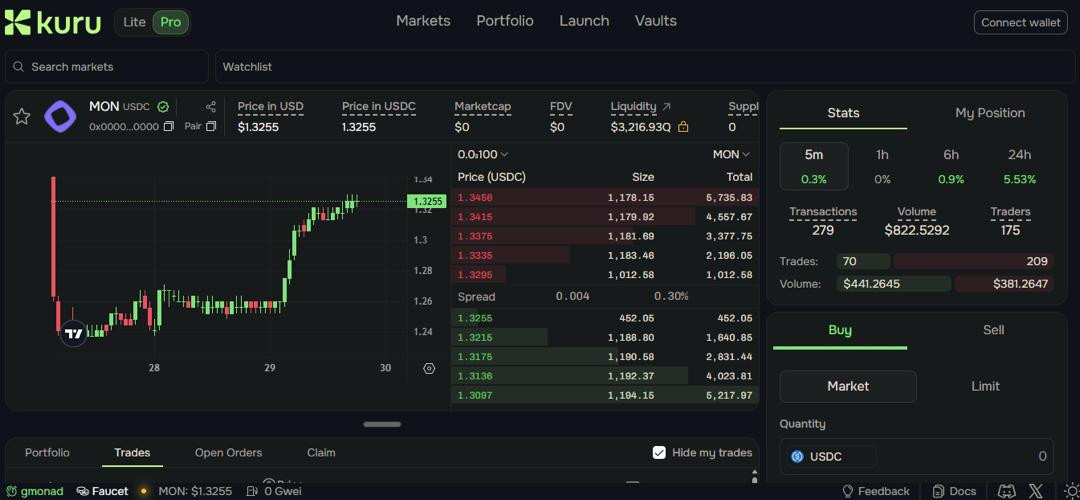
Task: Open chart settings gear icon
Action: 429,368
